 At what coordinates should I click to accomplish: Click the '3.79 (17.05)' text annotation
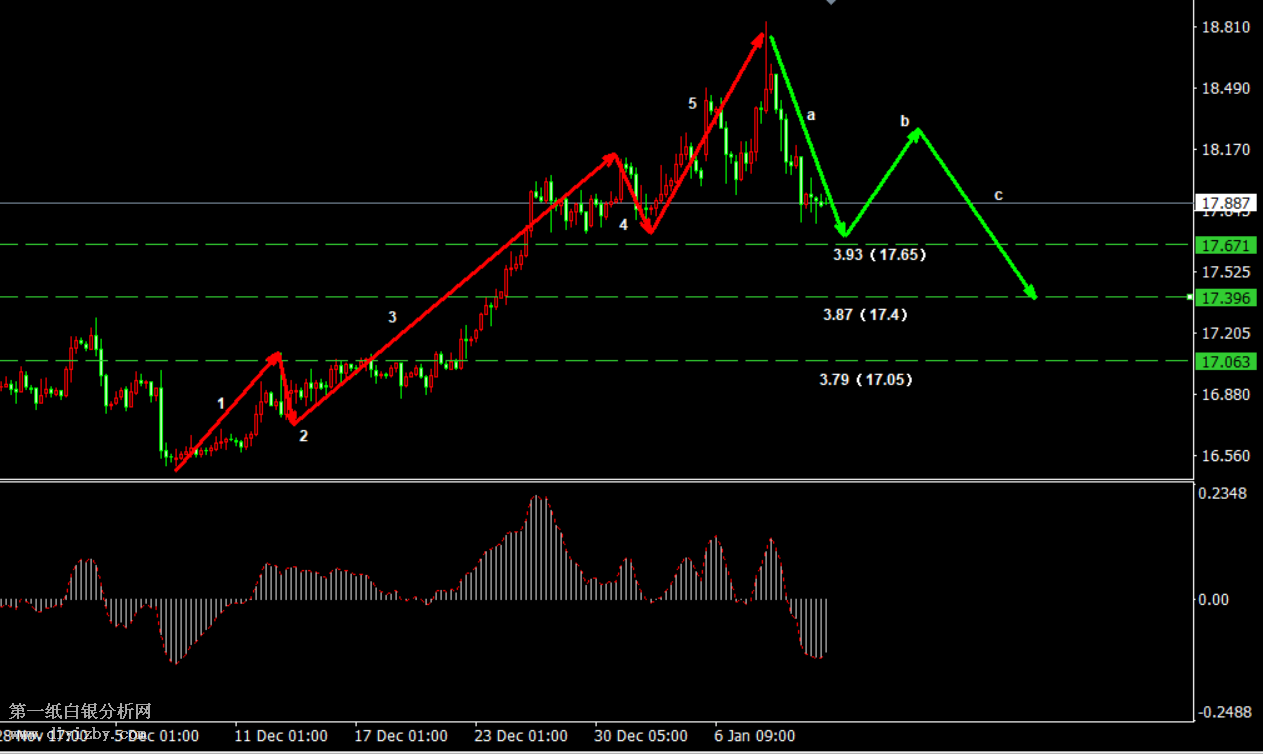click(865, 380)
